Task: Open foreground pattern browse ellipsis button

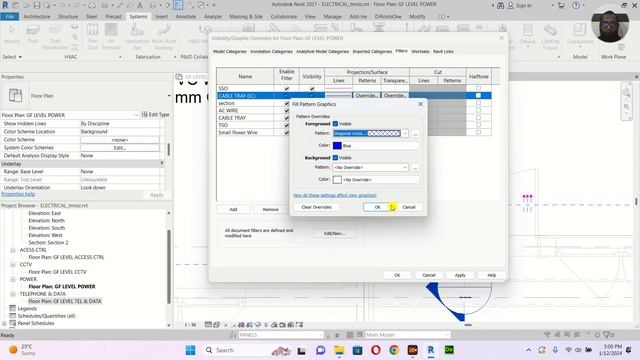Action: (415, 133)
